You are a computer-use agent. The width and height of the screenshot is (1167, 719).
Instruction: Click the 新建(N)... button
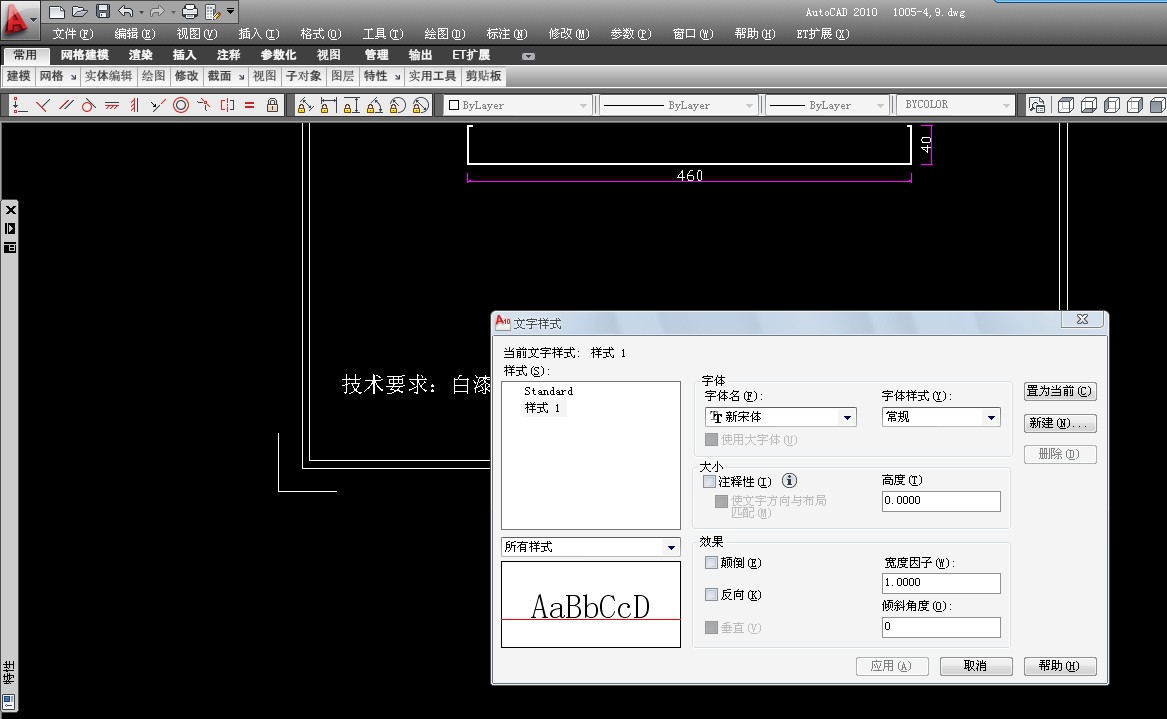[1060, 424]
